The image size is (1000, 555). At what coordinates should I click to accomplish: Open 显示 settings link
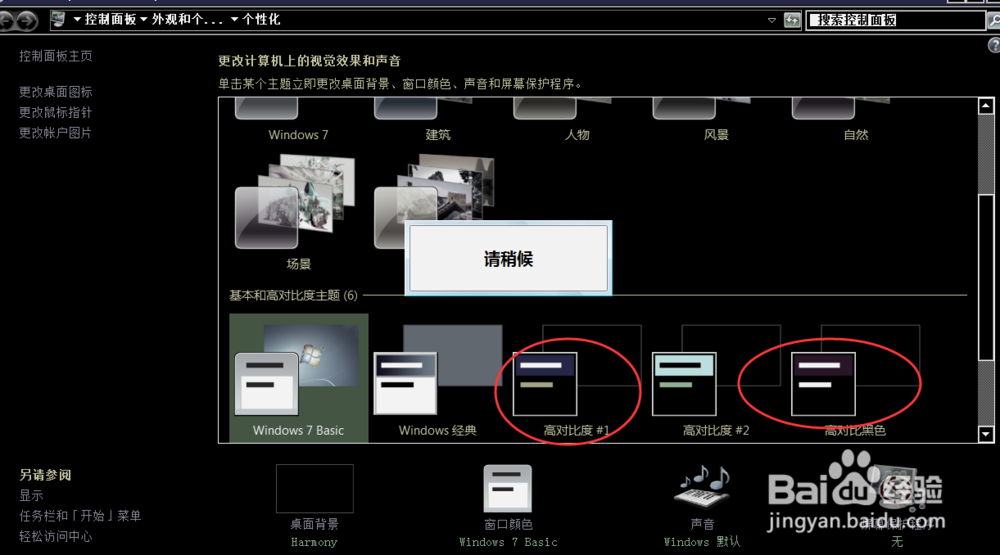point(31,495)
